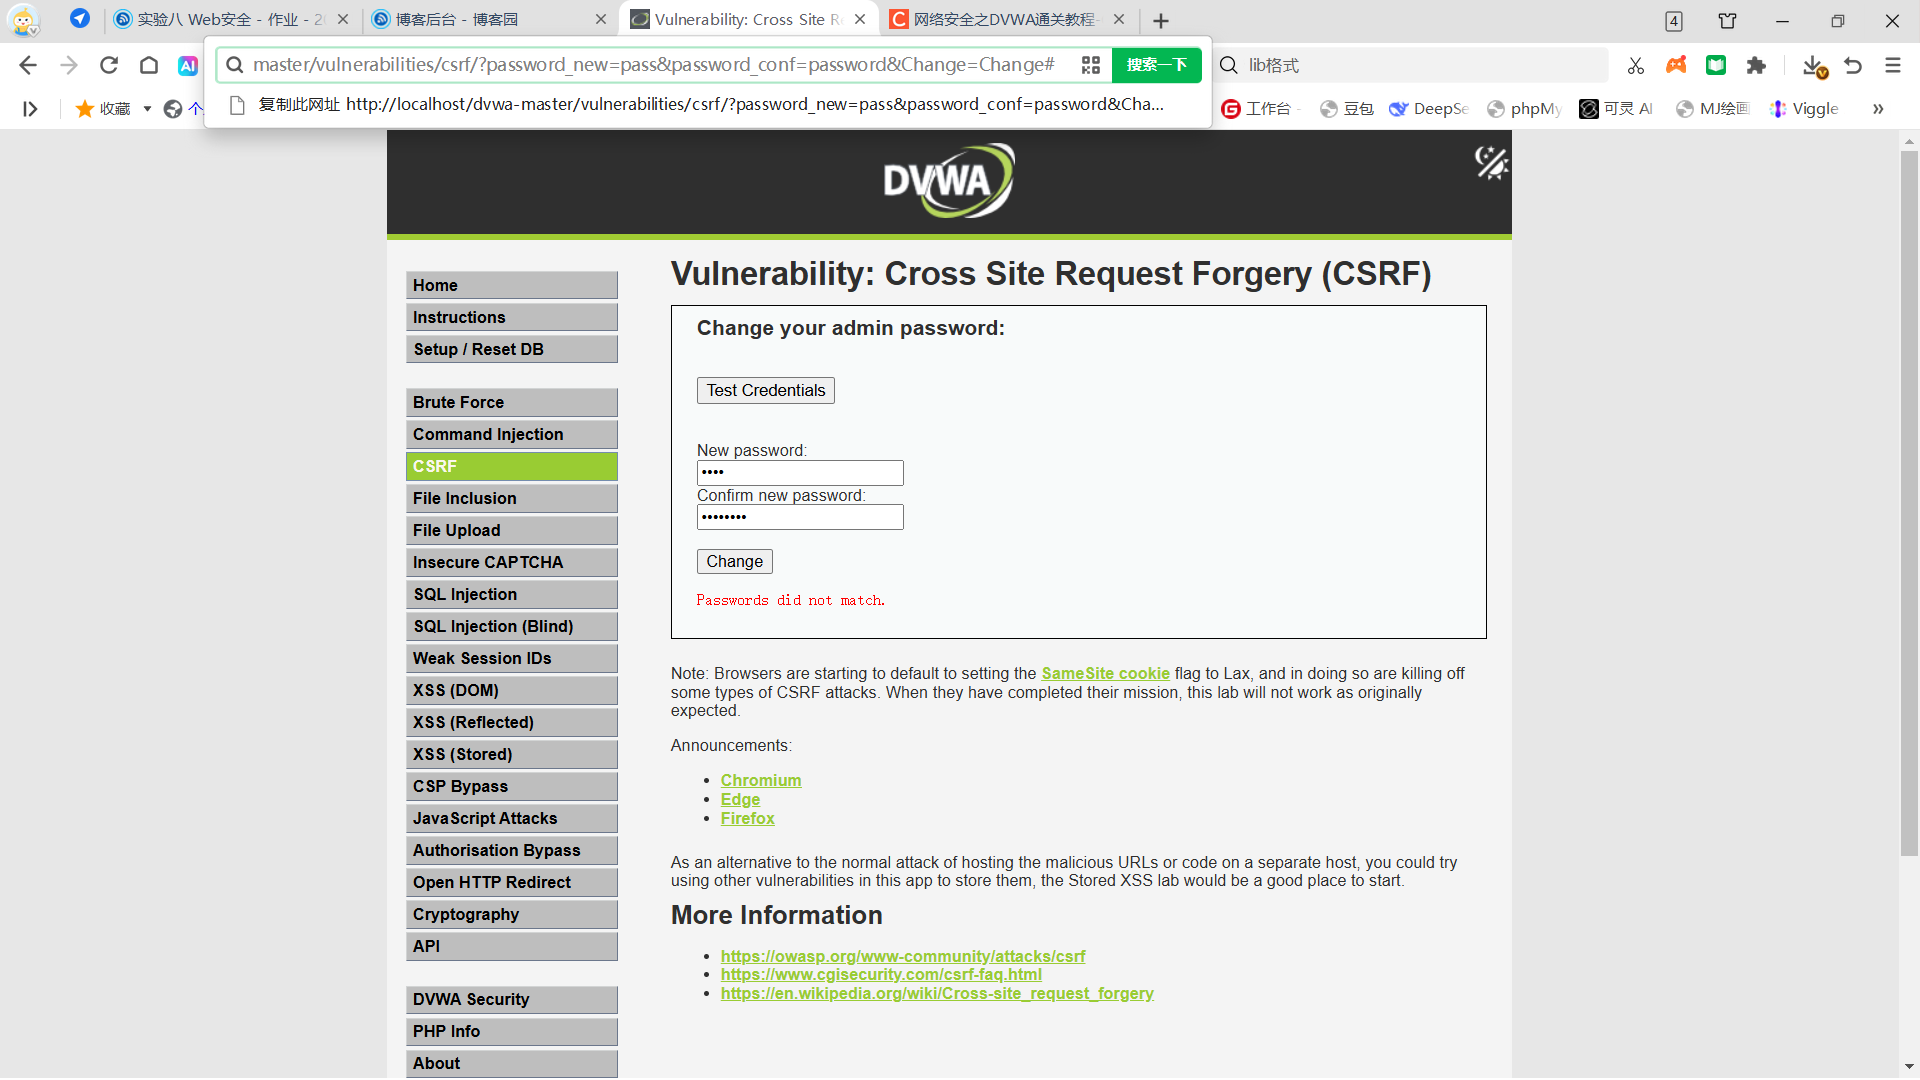
Task: Expand the sidebar panel toggle
Action: (30, 109)
